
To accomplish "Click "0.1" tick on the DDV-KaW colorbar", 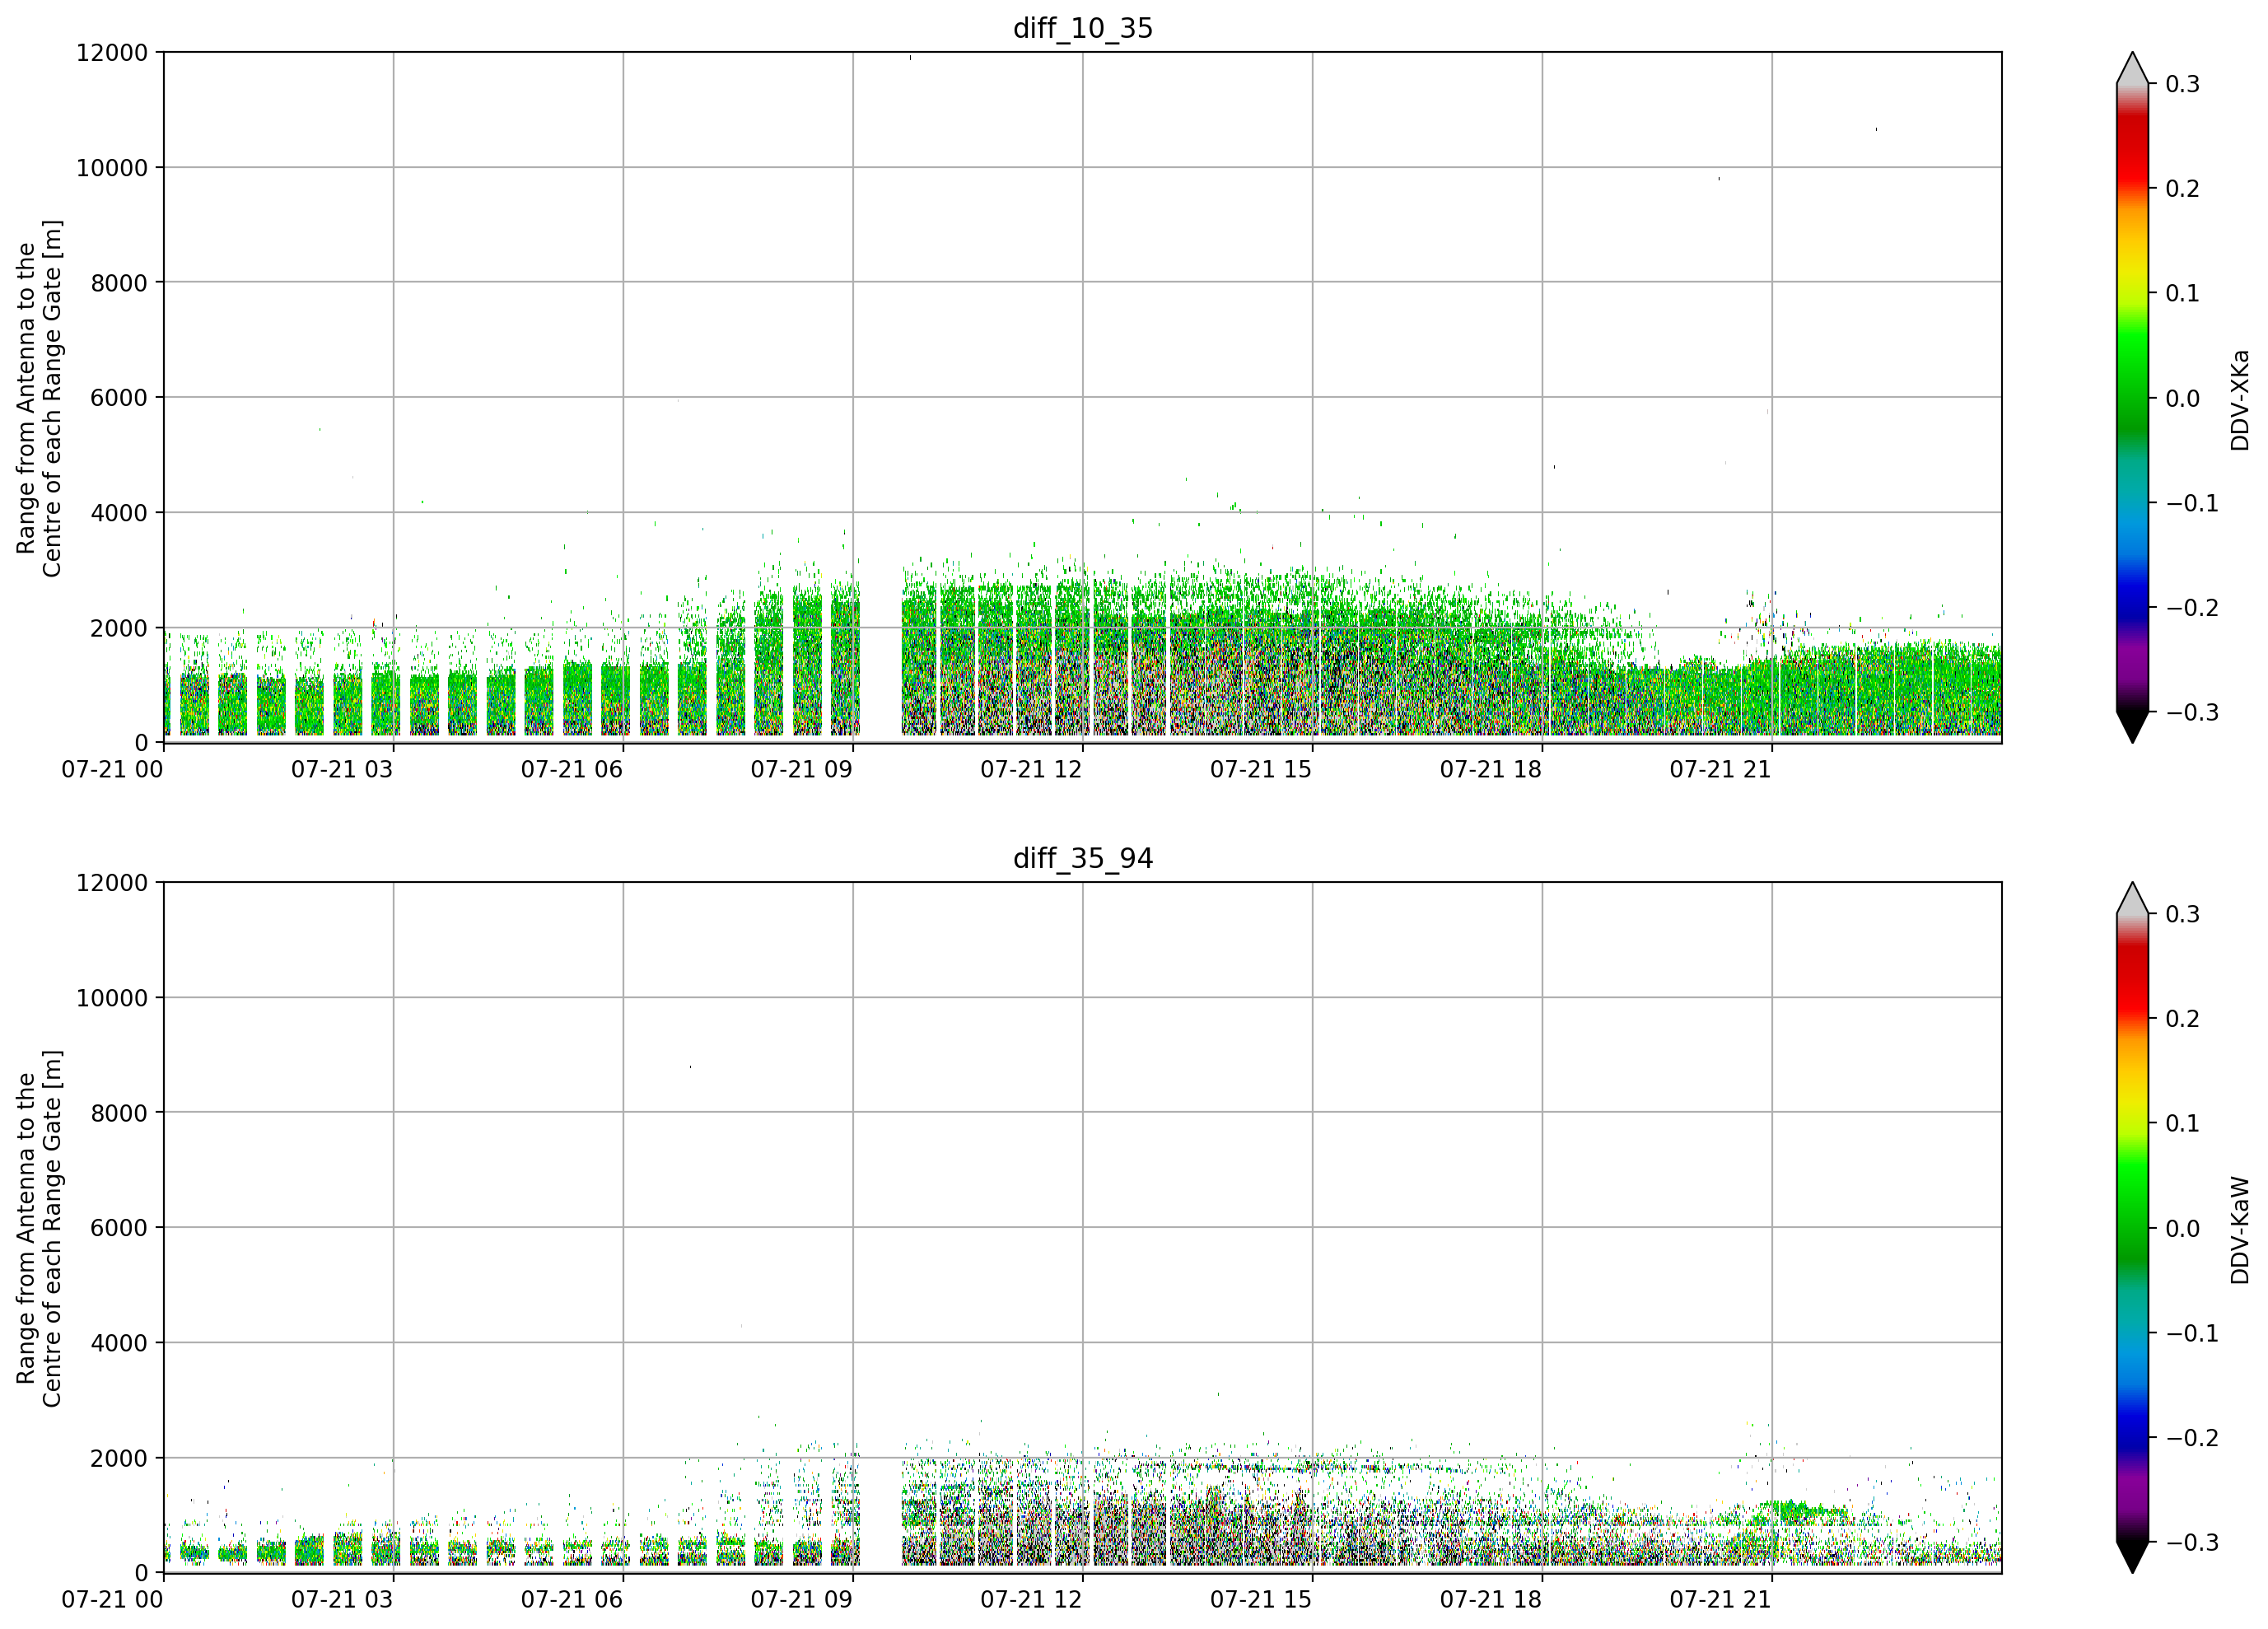I will (x=2182, y=1124).
